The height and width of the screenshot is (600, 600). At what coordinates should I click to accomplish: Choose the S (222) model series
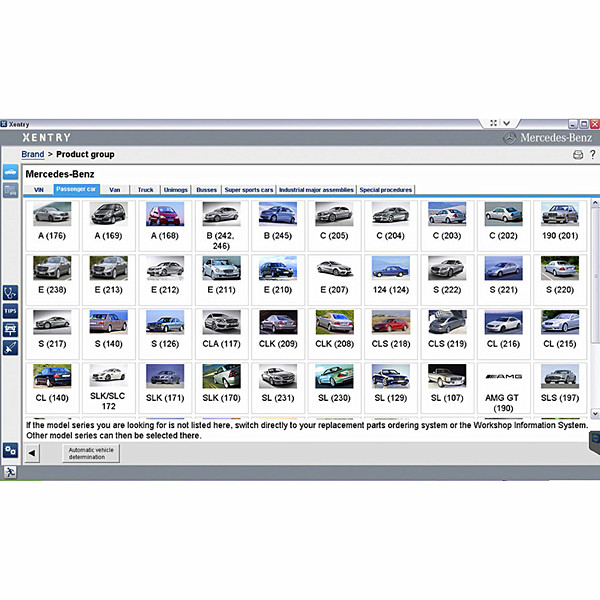pyautogui.click(x=447, y=280)
